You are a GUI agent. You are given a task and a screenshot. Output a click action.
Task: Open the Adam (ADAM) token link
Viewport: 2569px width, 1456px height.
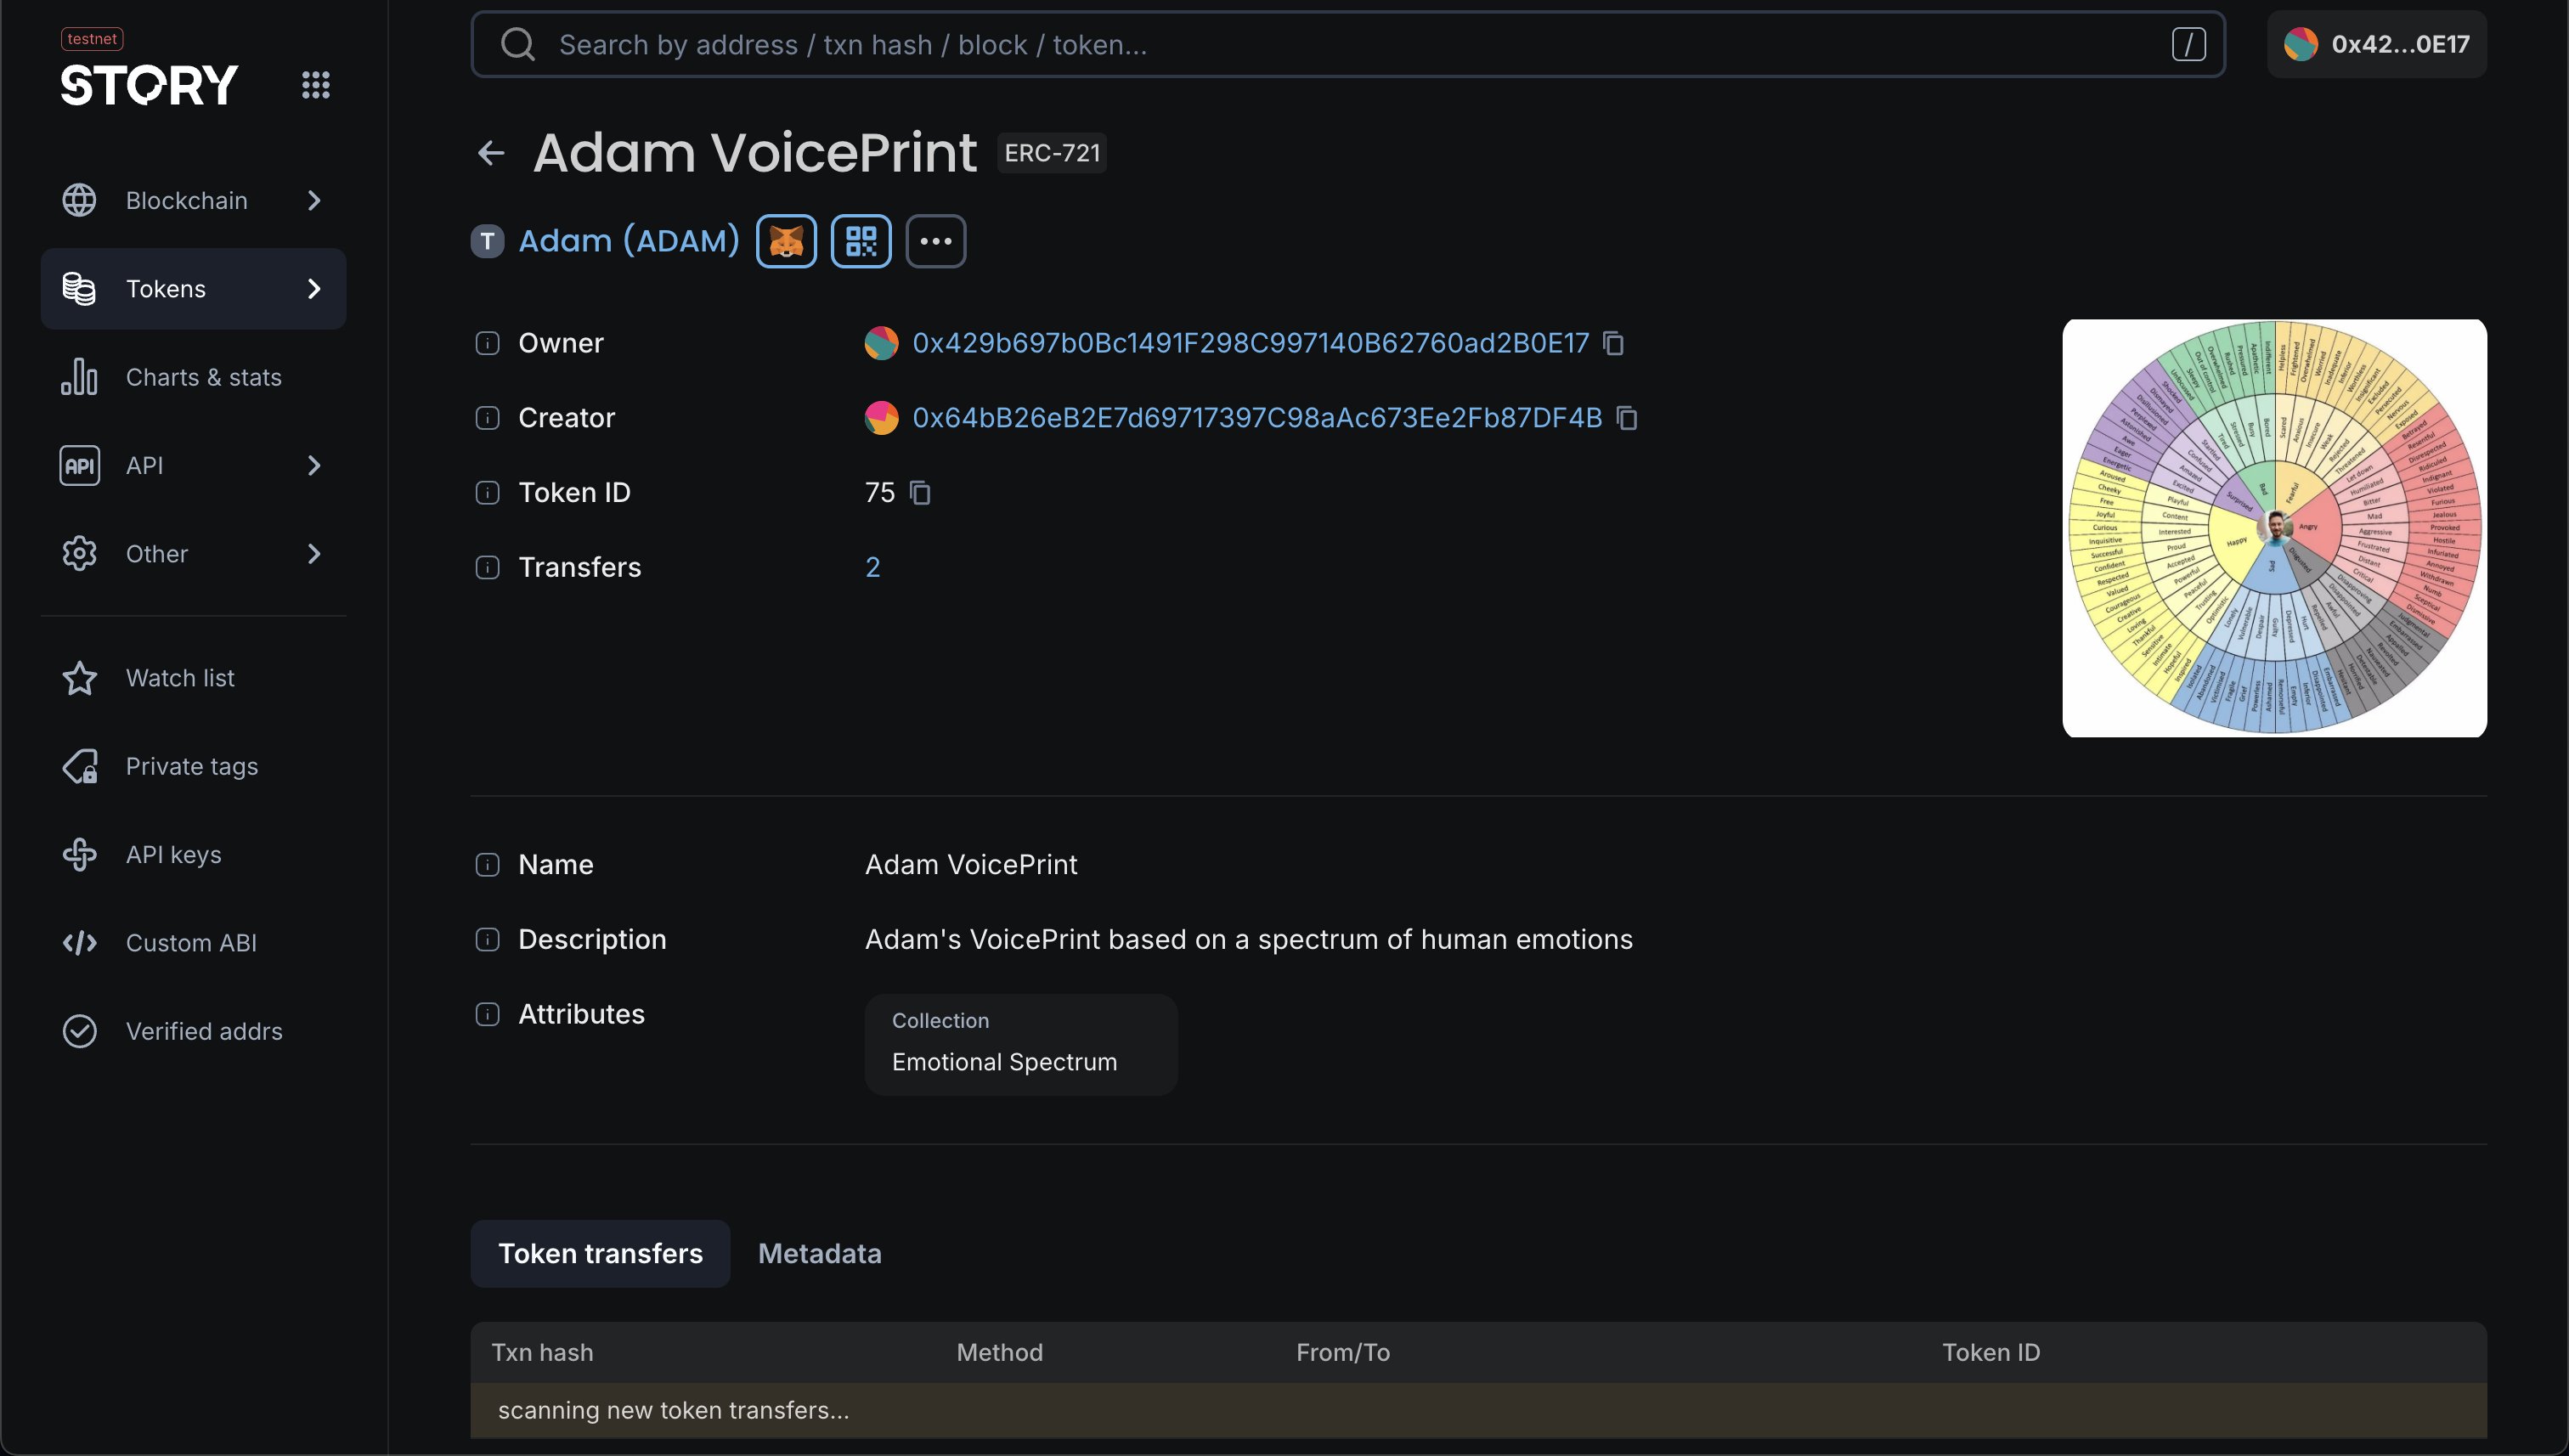tap(628, 241)
